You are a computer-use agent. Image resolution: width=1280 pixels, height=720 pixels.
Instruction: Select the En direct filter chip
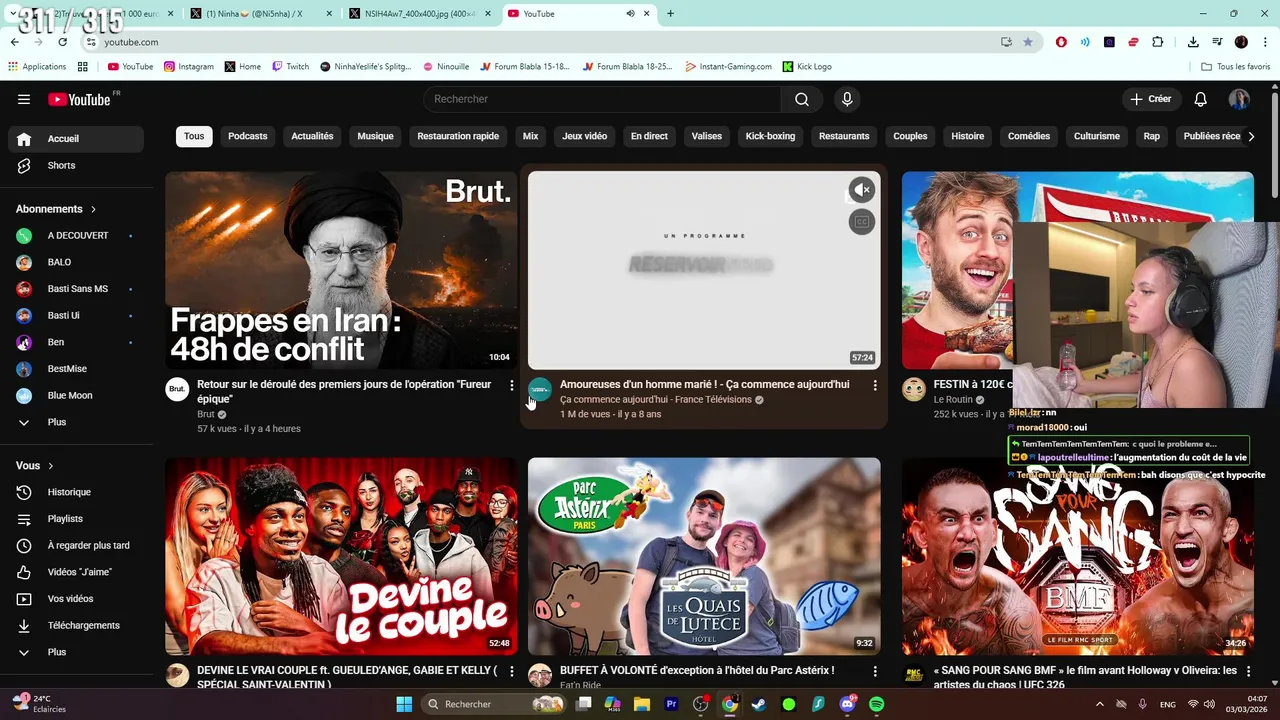pyautogui.click(x=649, y=136)
